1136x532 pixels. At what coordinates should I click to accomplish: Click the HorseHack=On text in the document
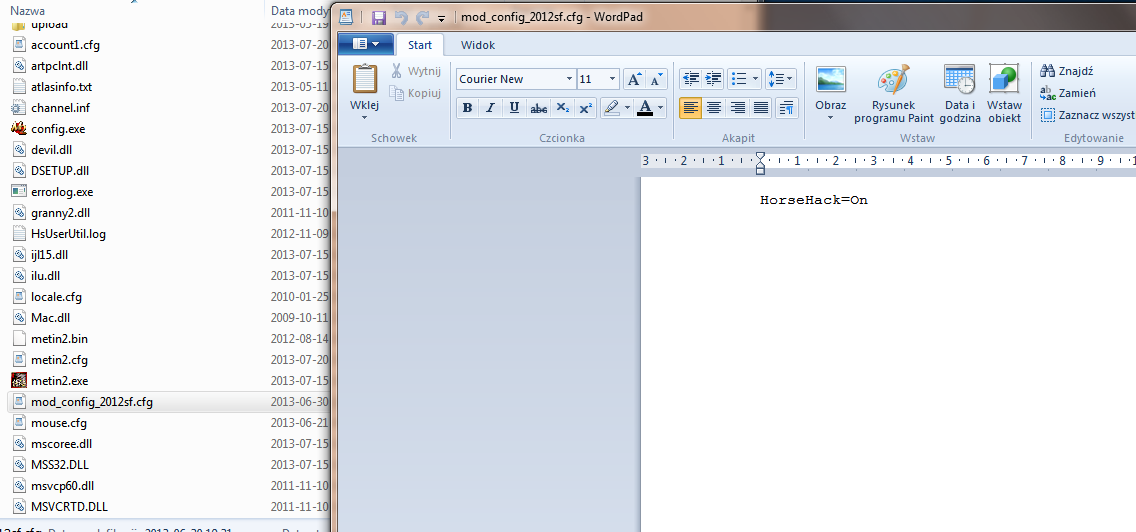click(x=814, y=200)
